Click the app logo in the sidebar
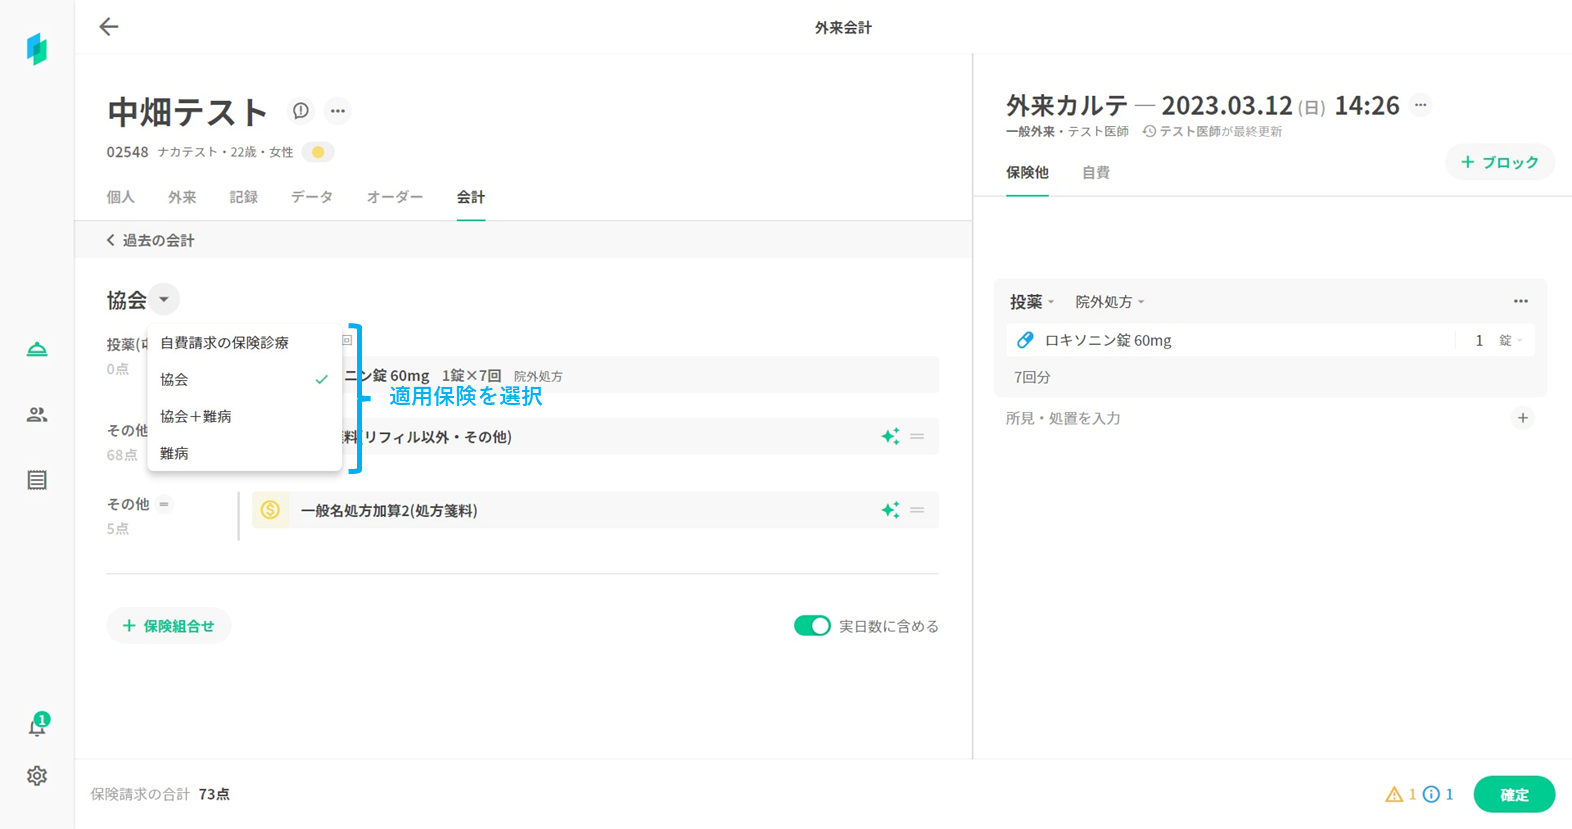This screenshot has width=1572, height=829. (37, 48)
